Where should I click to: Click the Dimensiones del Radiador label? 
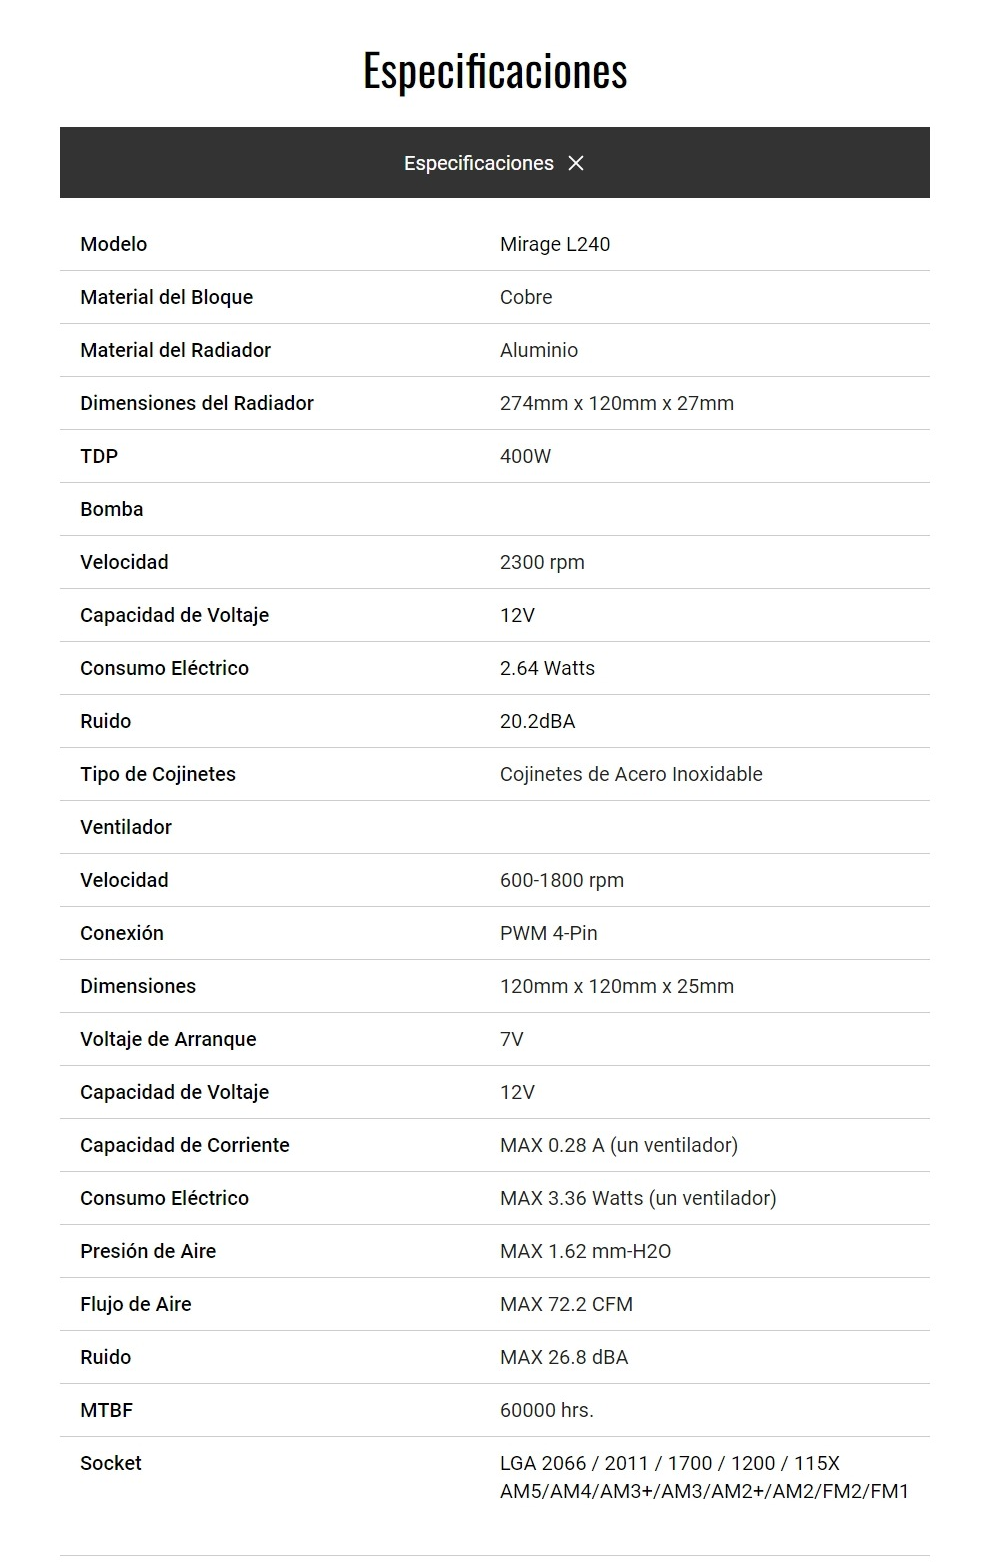(197, 403)
